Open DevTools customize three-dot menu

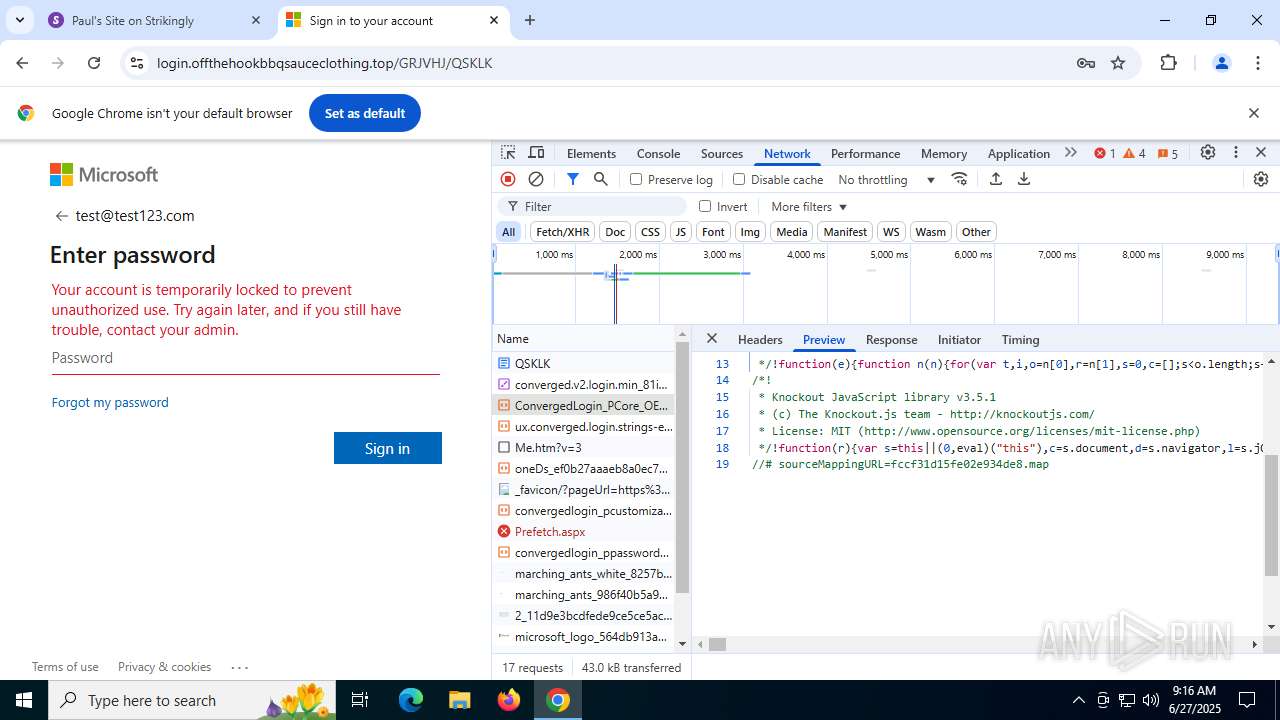click(1236, 153)
